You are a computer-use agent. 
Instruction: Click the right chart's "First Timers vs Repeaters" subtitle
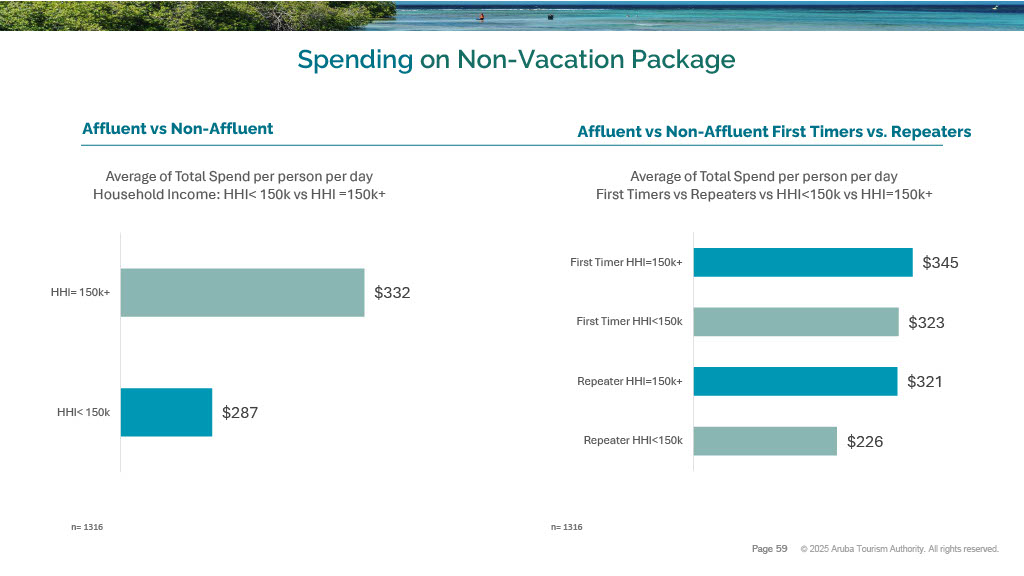click(x=764, y=194)
